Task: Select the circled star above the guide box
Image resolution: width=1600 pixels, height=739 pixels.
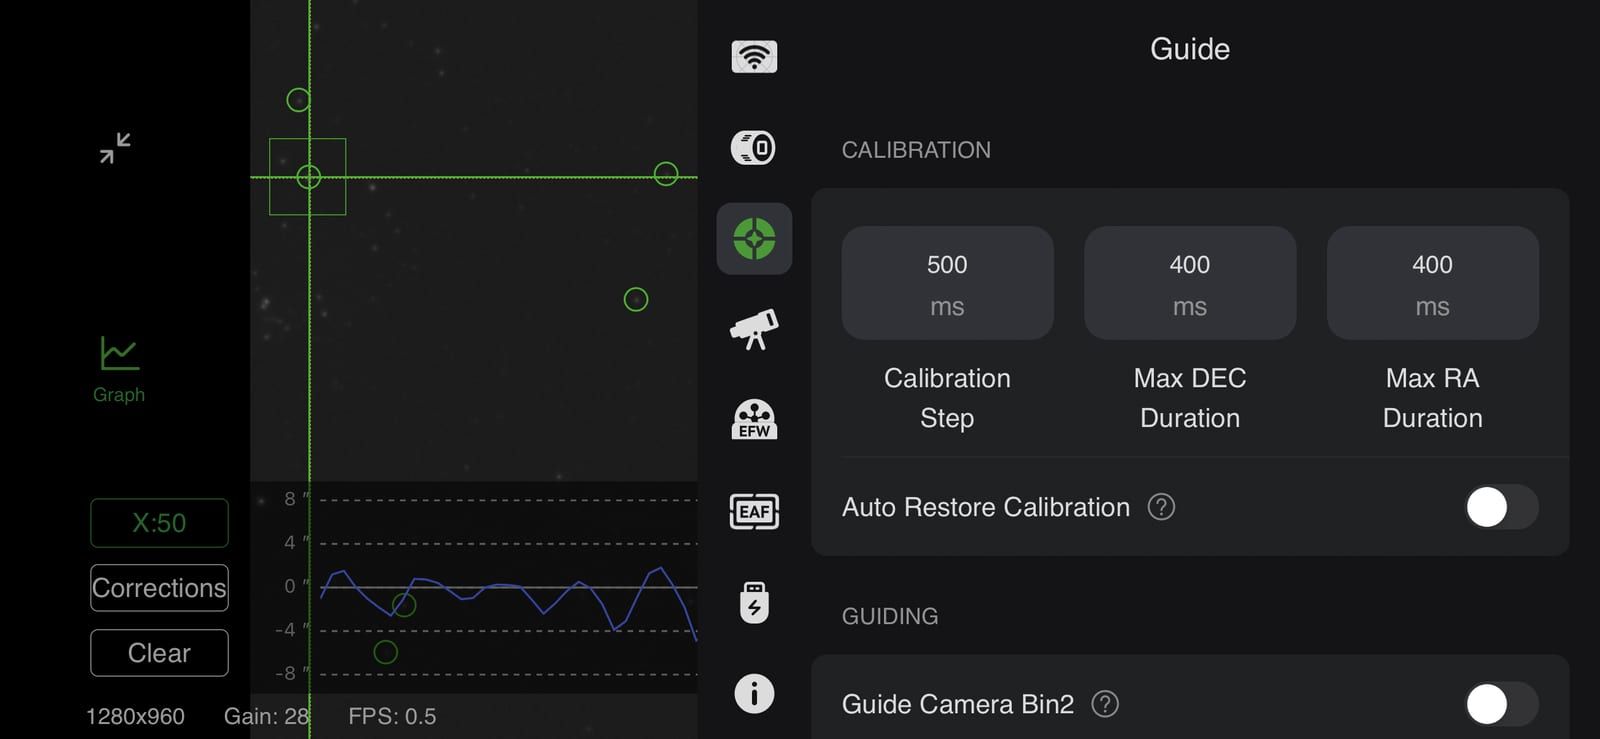Action: click(x=298, y=100)
